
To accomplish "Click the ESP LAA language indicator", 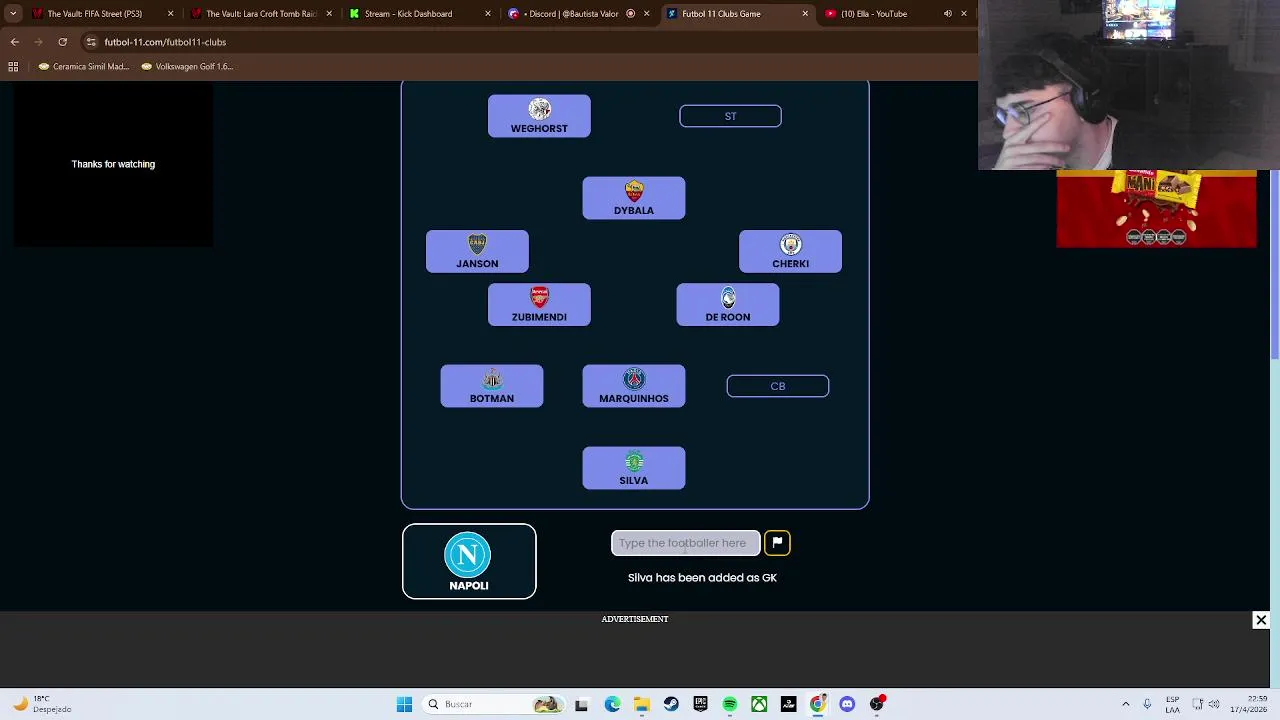I will 1172,704.
